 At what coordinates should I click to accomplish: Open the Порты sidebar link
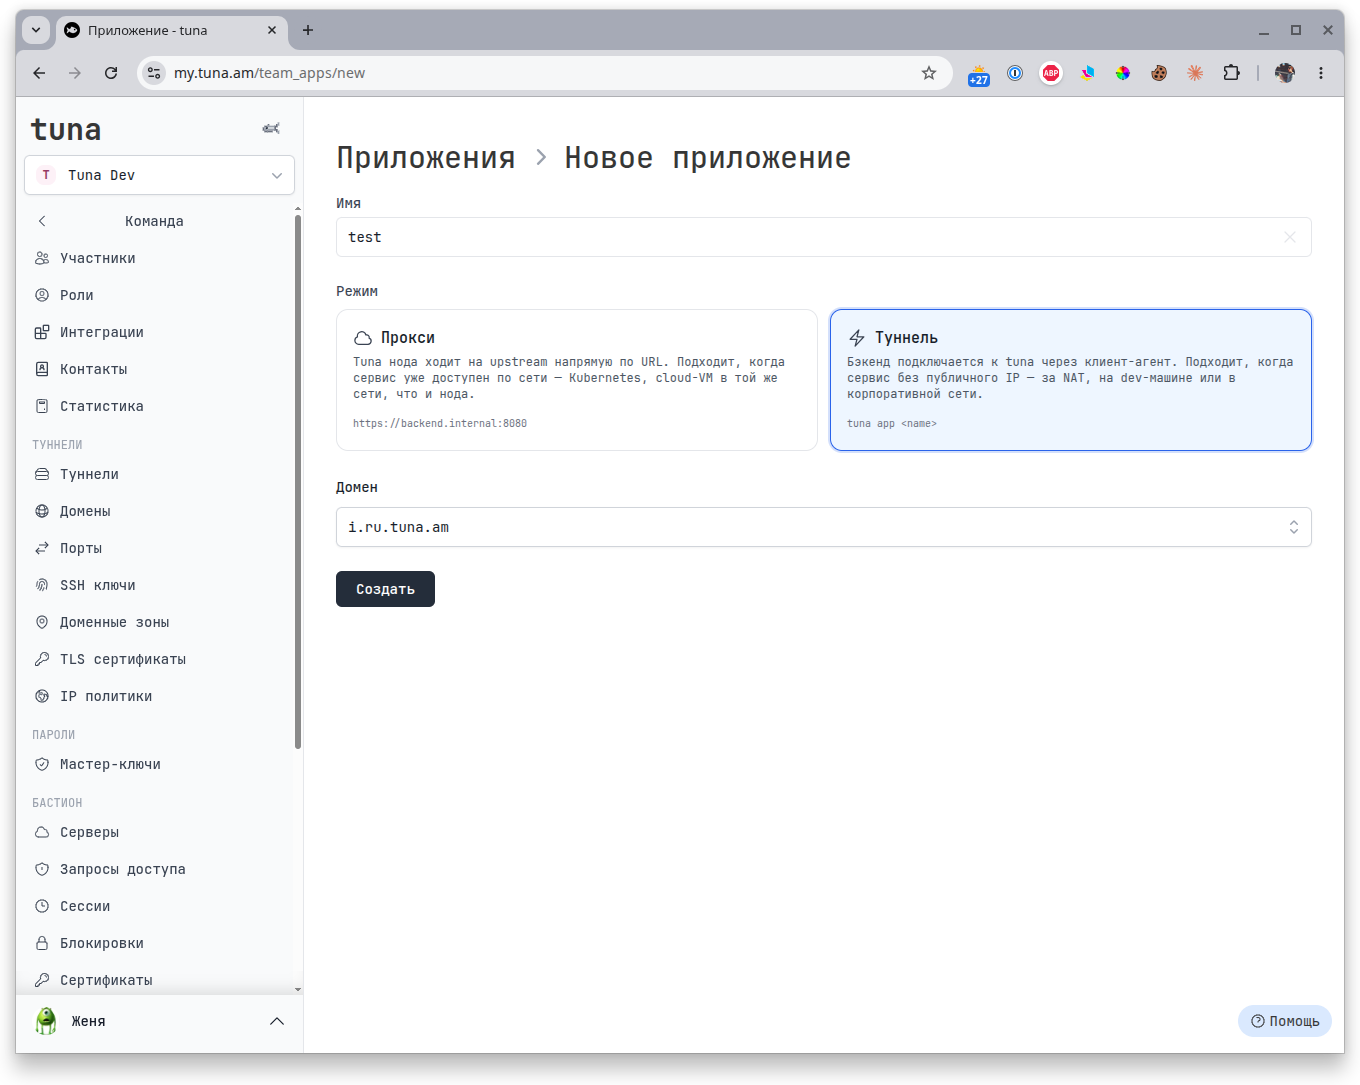click(81, 548)
